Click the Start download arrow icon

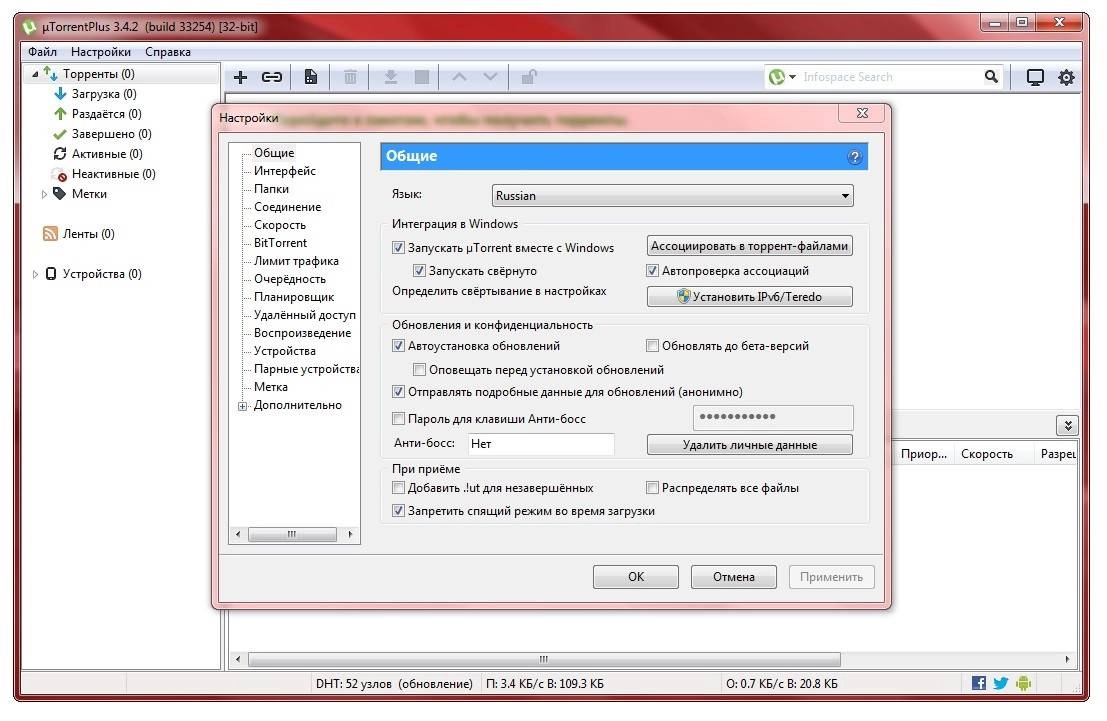pyautogui.click(x=390, y=77)
